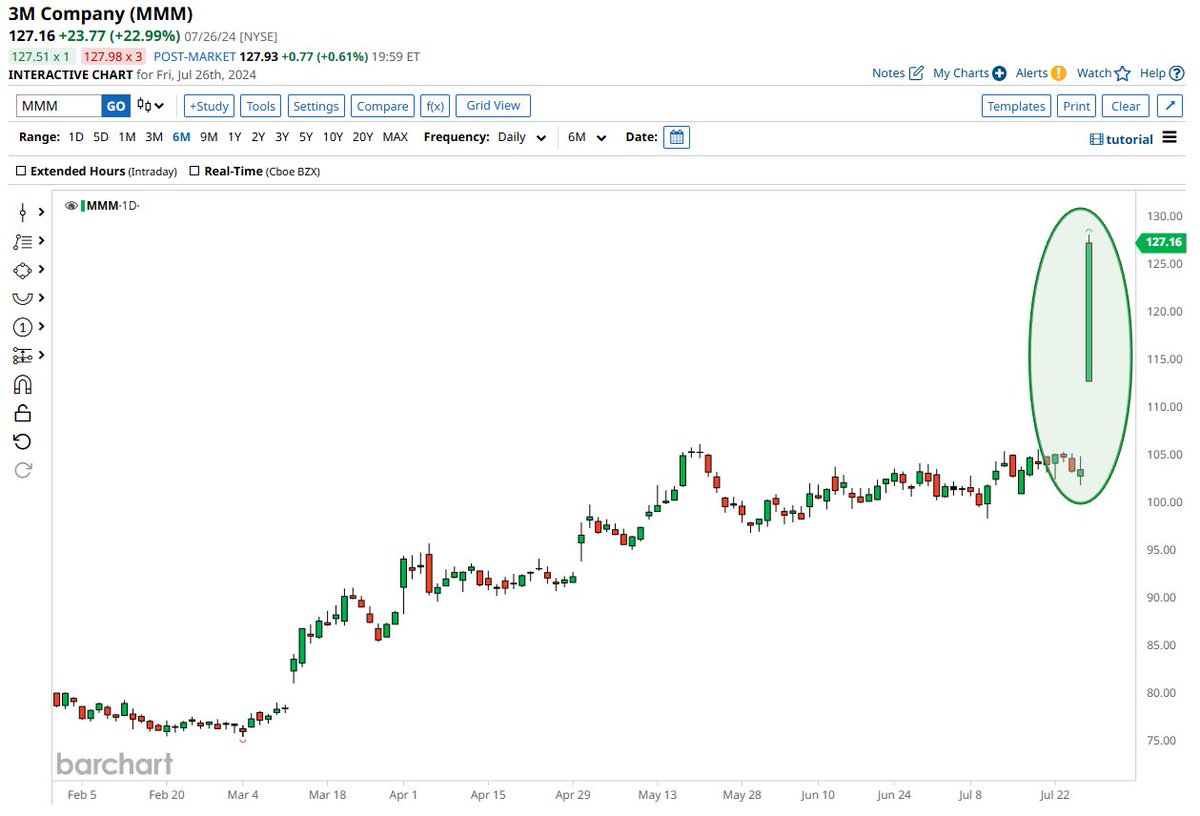
Task: Click the Compare button
Action: pos(382,106)
